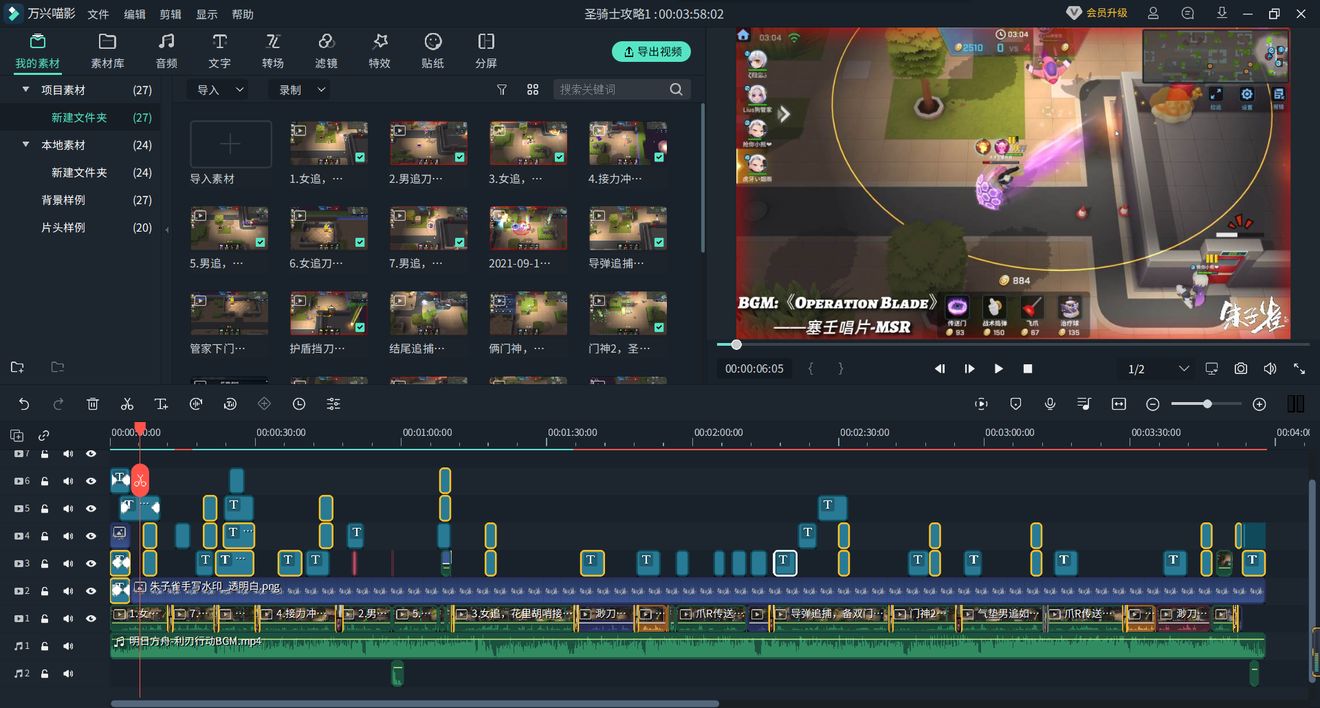
Task: Click the delete trash icon in the timeline toolbar
Action: tap(93, 404)
